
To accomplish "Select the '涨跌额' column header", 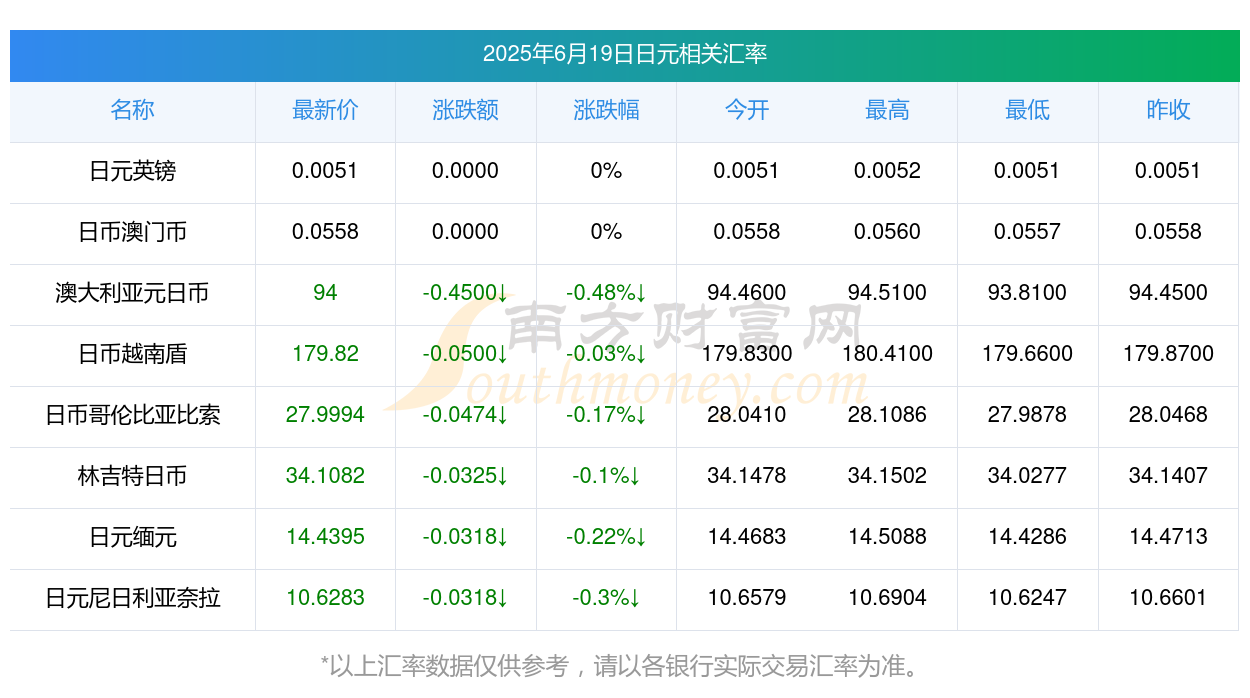I will tap(466, 110).
